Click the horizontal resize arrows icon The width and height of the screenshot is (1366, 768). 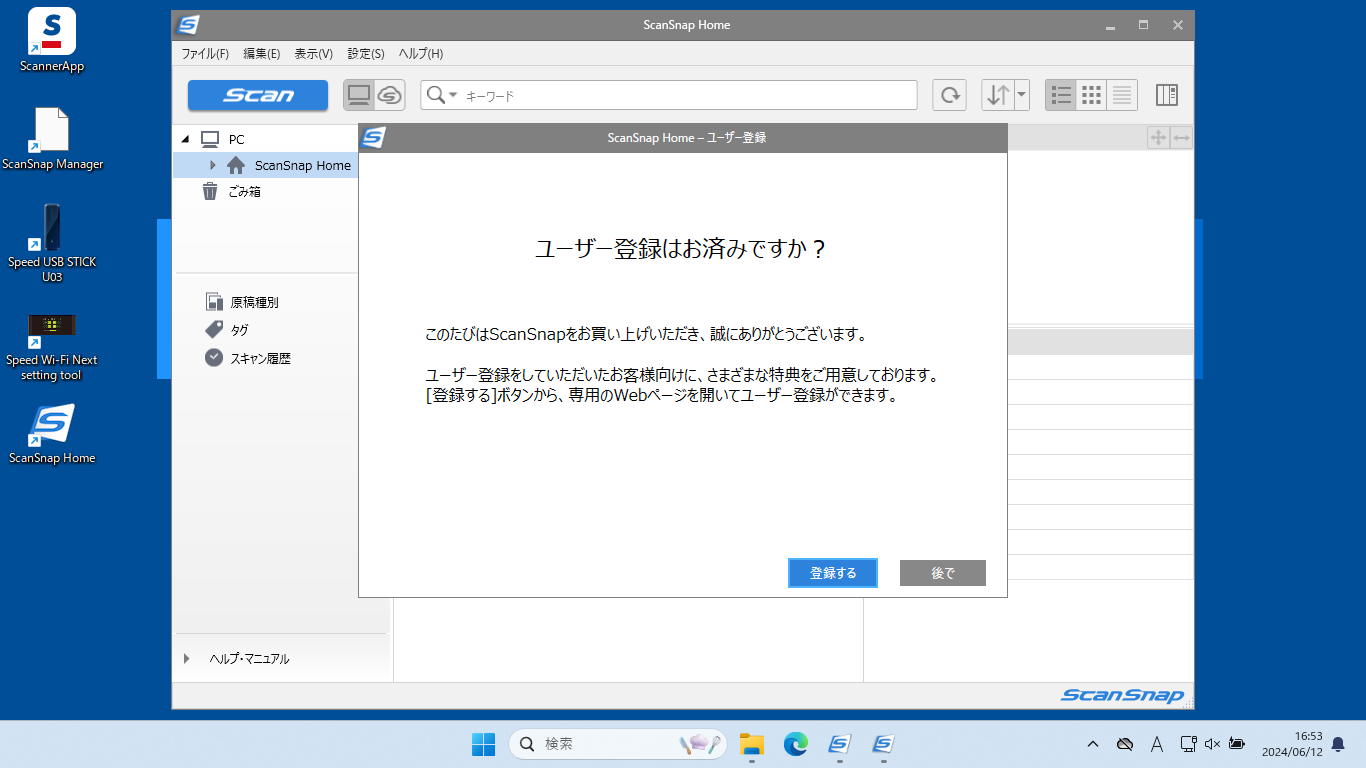[x=1181, y=138]
